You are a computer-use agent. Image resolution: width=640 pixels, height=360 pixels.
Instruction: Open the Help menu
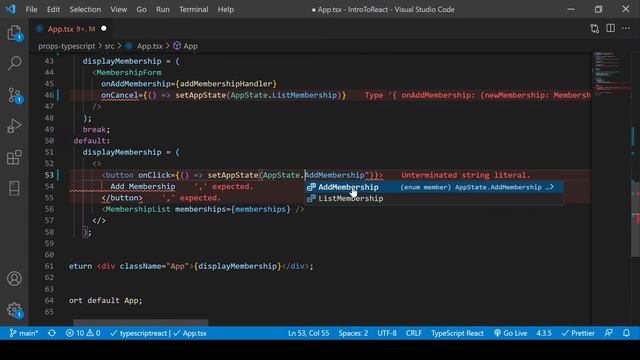click(x=226, y=9)
